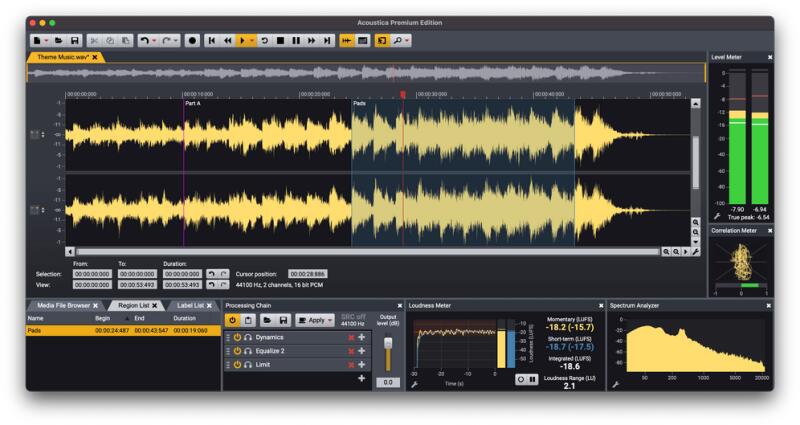Fast forward playback
This screenshot has height=425, width=800.
coord(311,40)
